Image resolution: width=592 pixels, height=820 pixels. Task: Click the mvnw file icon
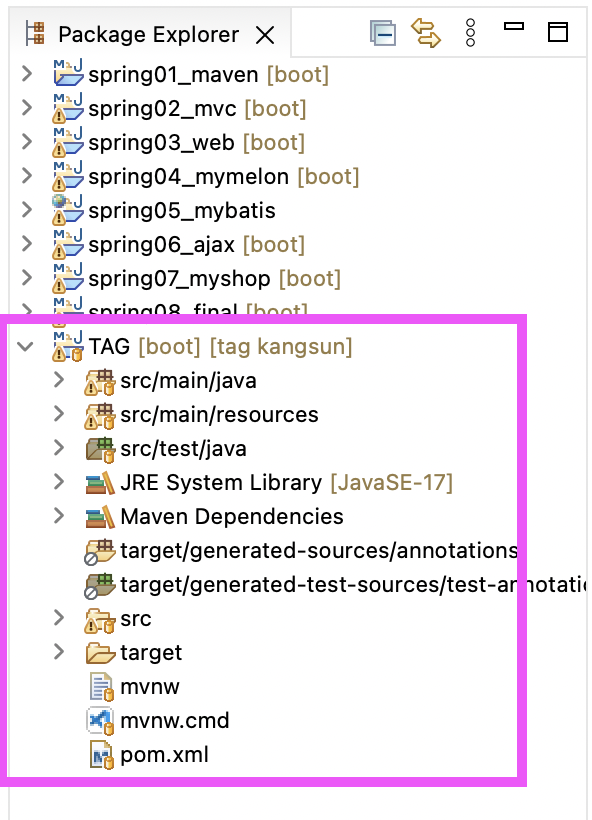[x=101, y=687]
